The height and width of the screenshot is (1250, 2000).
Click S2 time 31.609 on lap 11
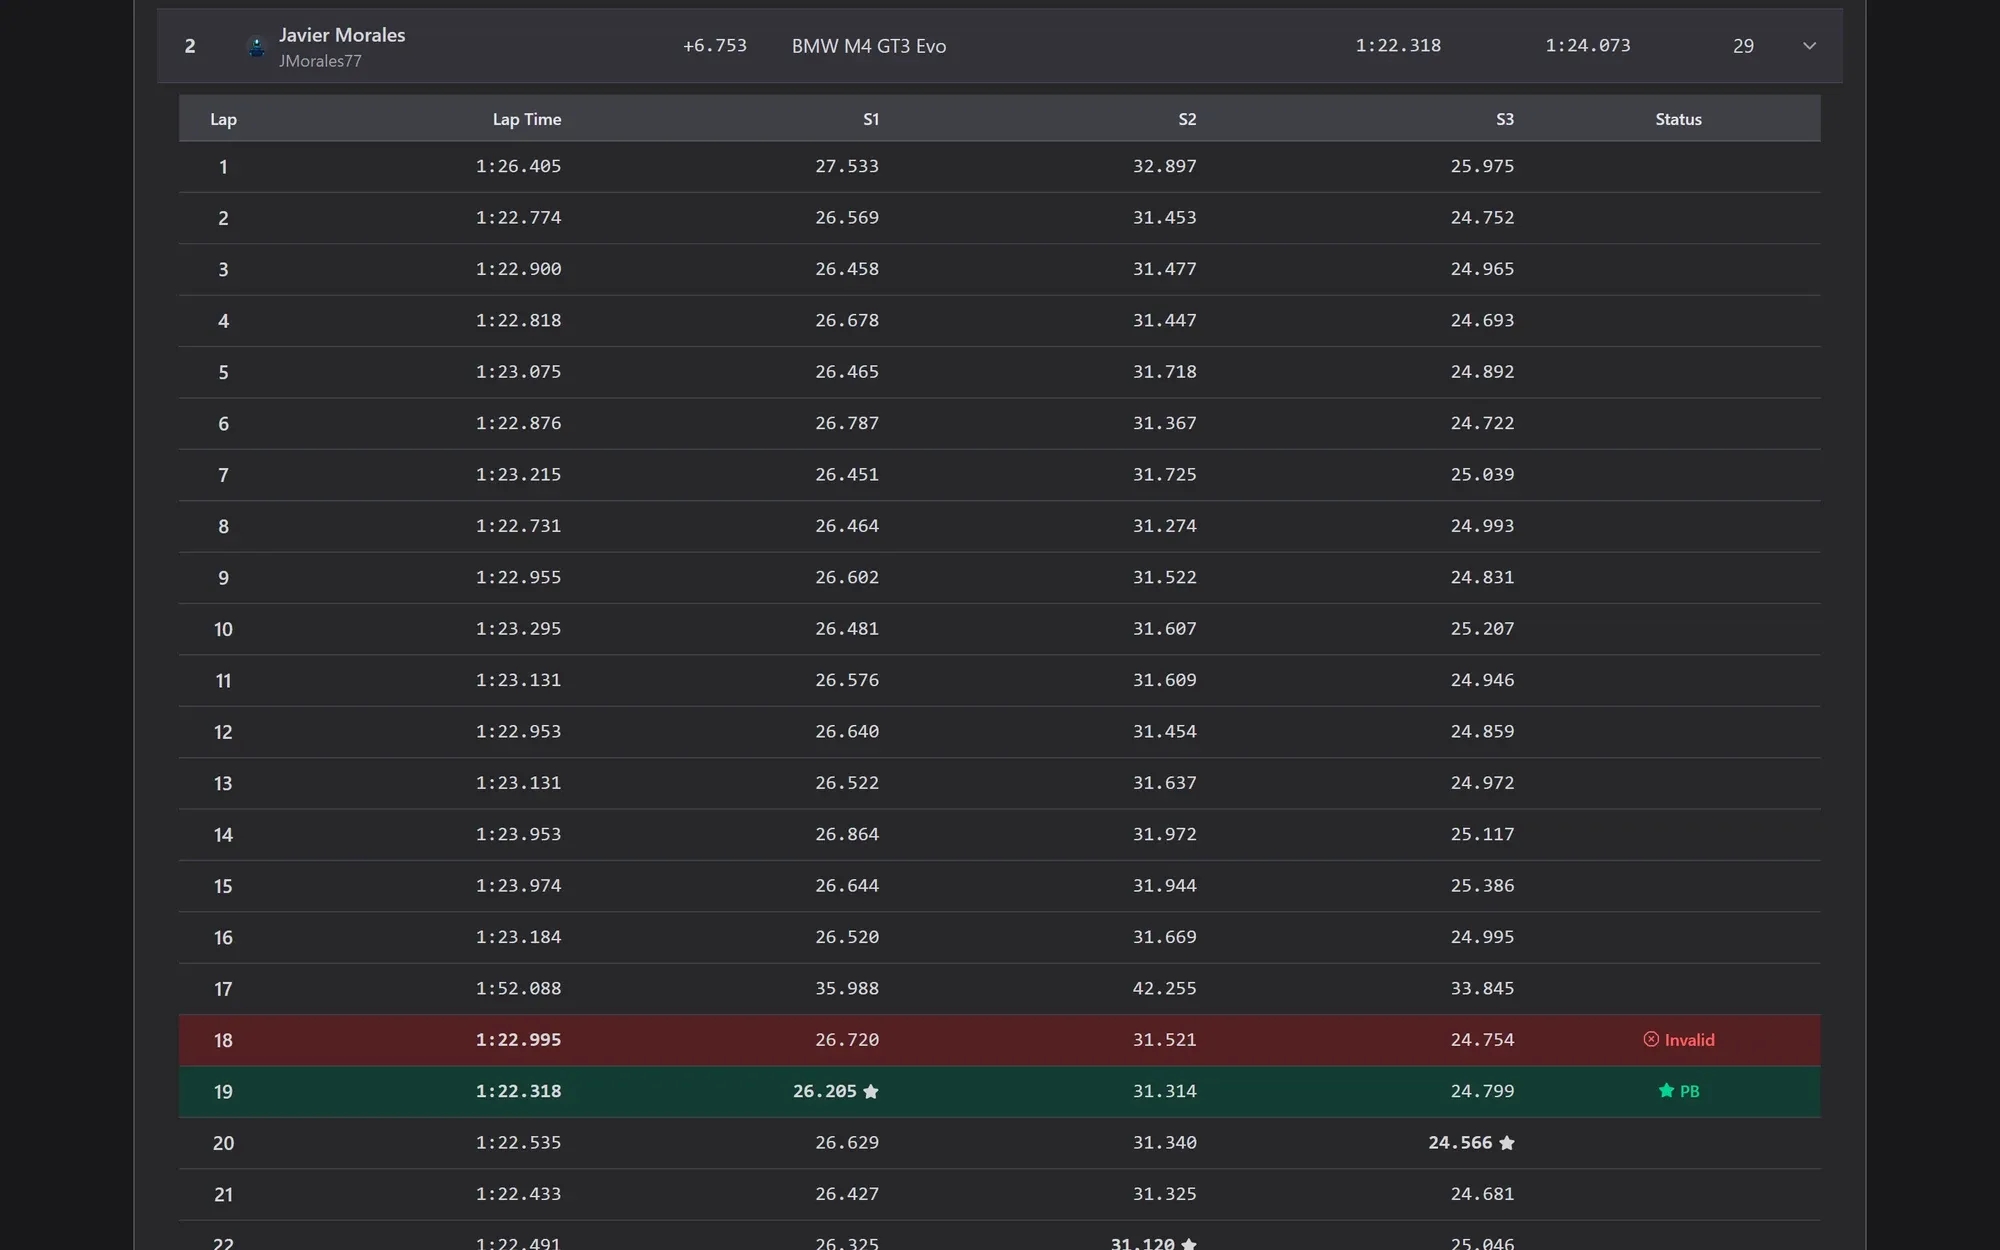(x=1165, y=680)
